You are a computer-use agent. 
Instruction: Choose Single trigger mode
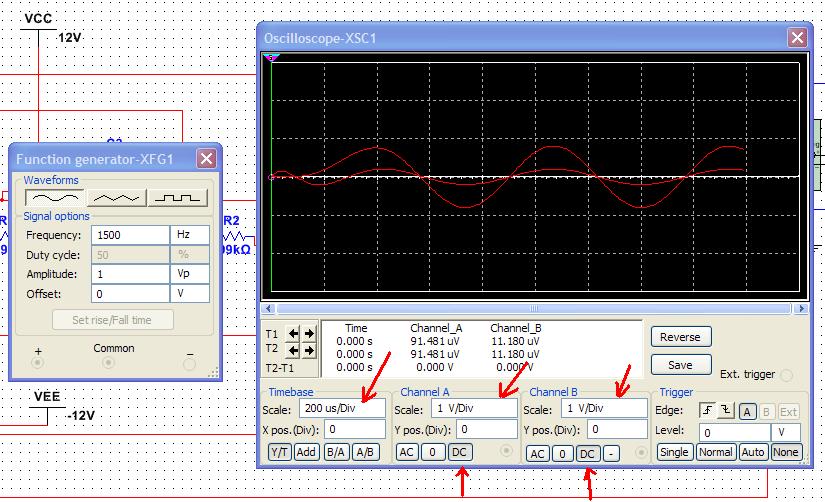[675, 452]
